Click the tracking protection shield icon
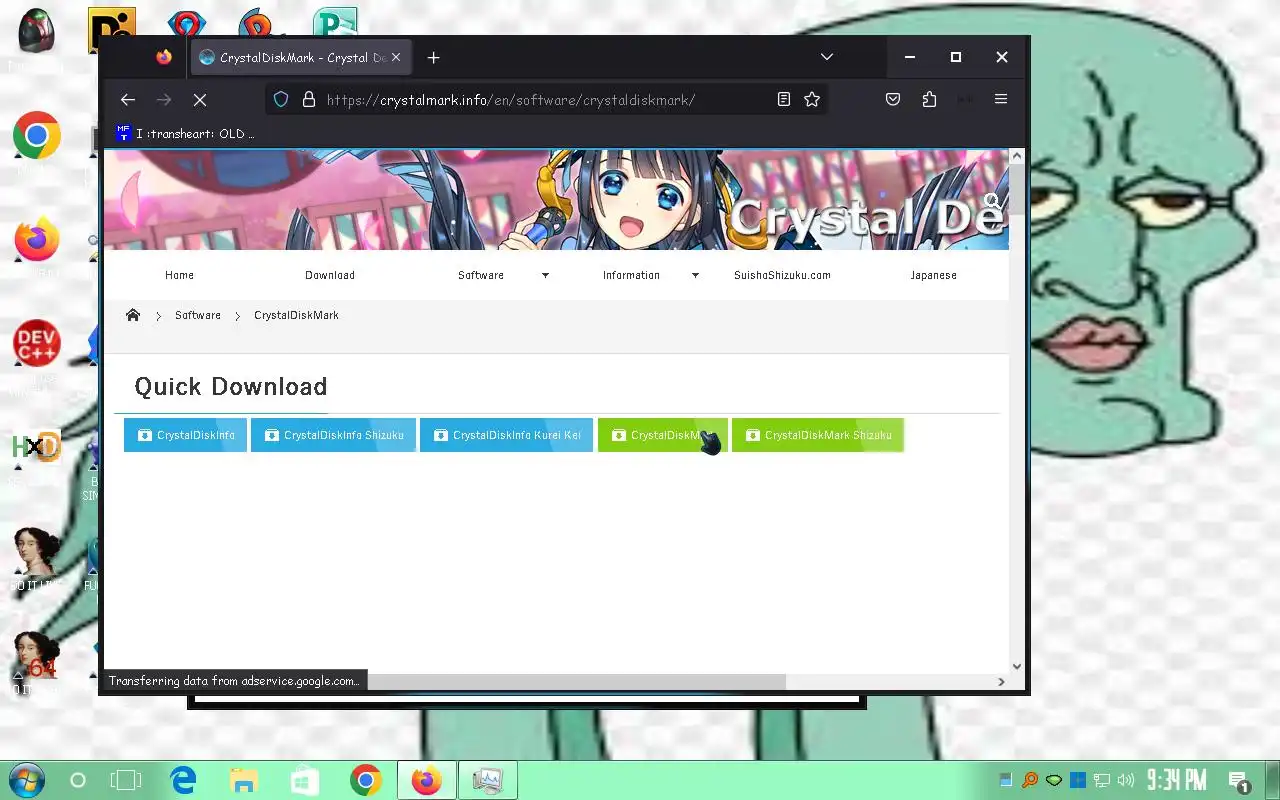Screen dimensions: 1280x800 point(281,99)
